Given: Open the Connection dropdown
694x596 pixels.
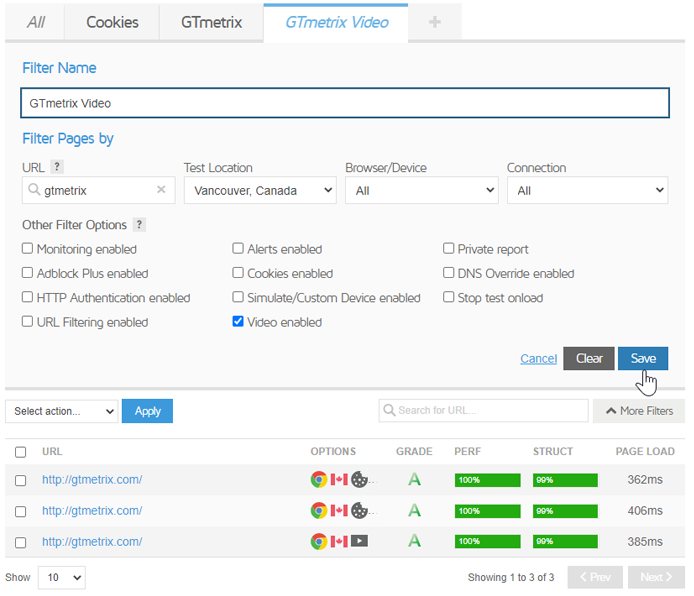Looking at the screenshot, I should pos(587,190).
